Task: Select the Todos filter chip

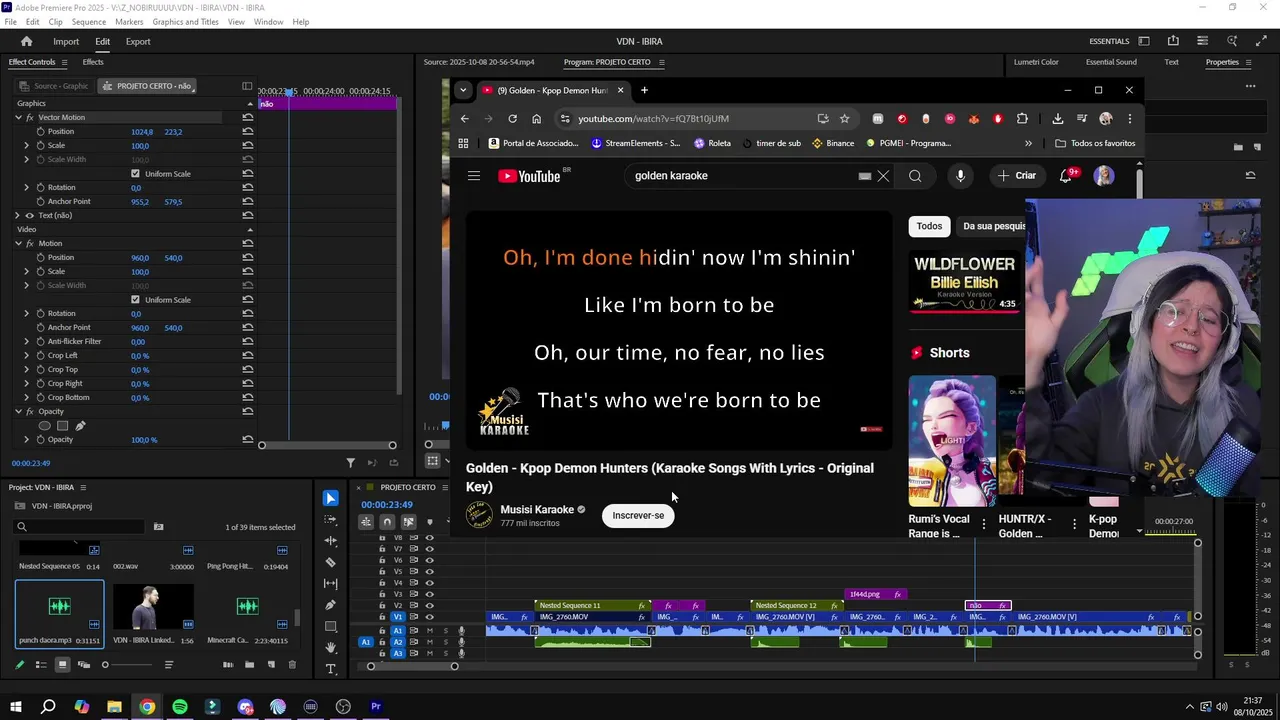Action: coord(929,226)
